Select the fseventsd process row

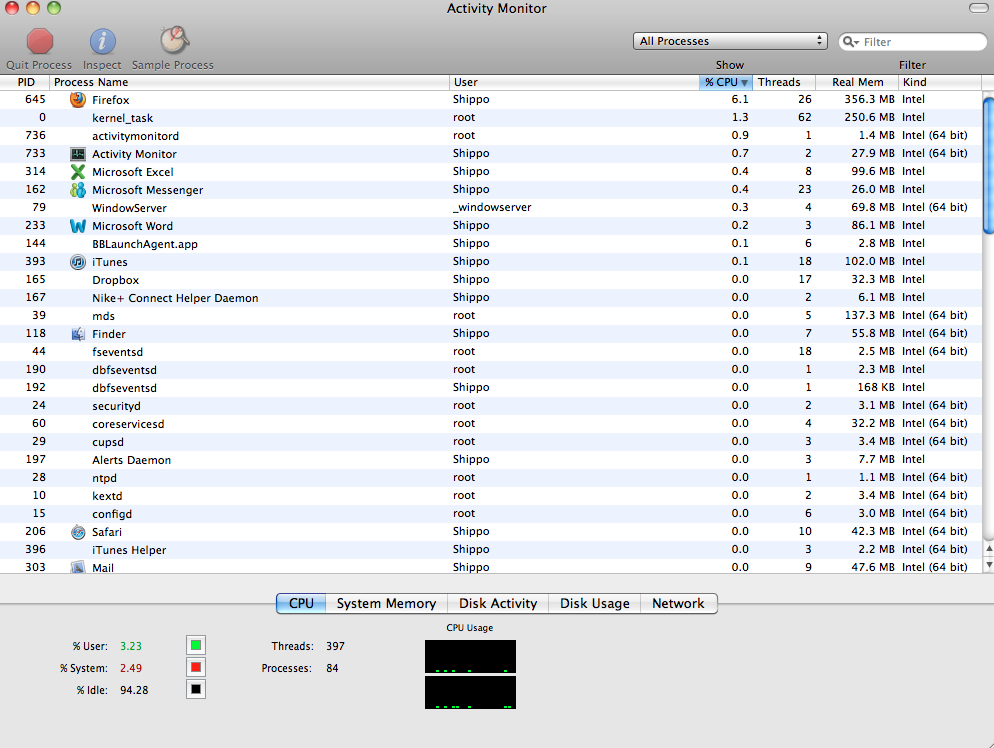(491, 351)
